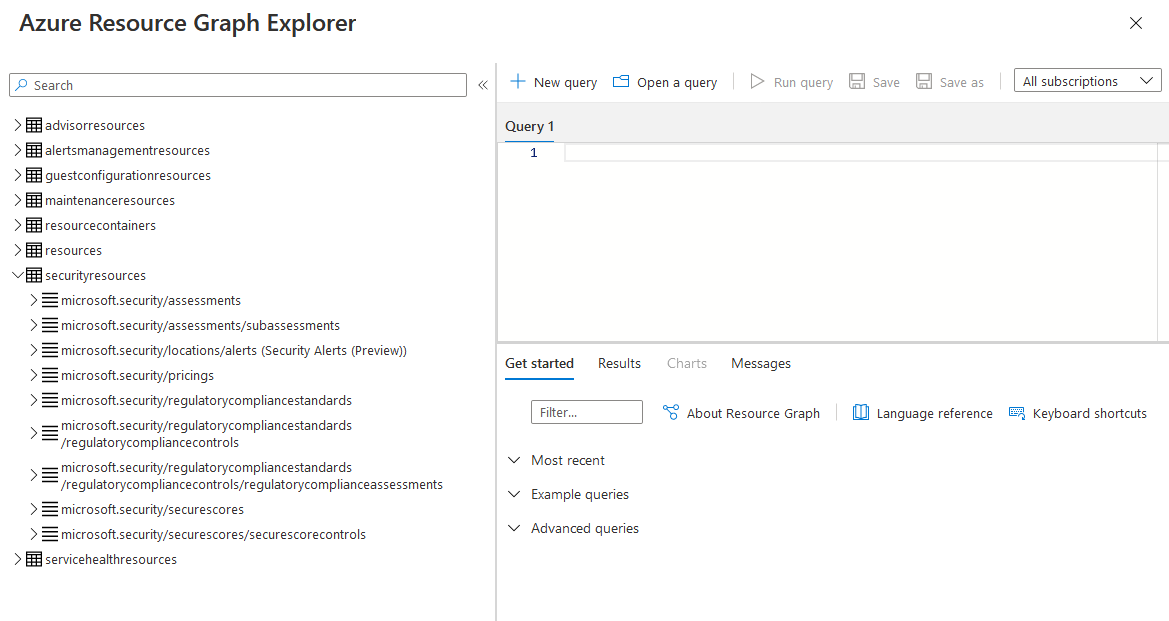Image resolution: width=1169 pixels, height=621 pixels.
Task: Click the Save as icon
Action: 923,81
